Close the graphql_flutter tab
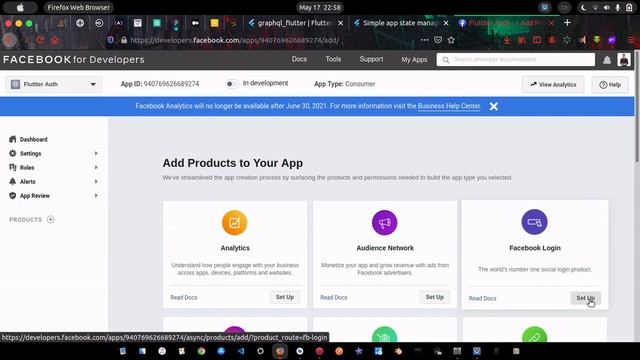This screenshot has width=640, height=360. tap(340, 23)
